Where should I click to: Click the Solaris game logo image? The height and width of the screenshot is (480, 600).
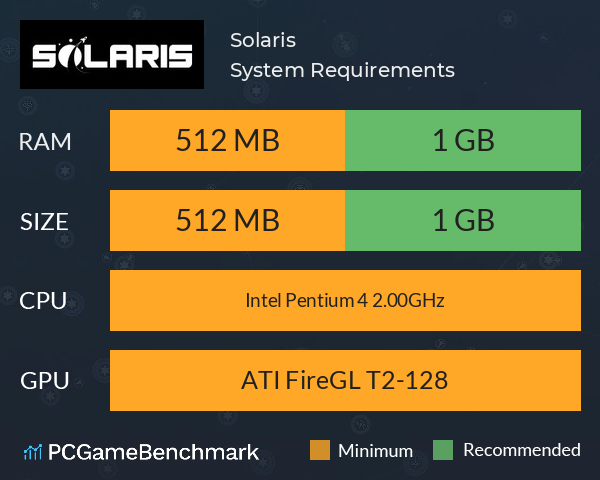tap(112, 54)
